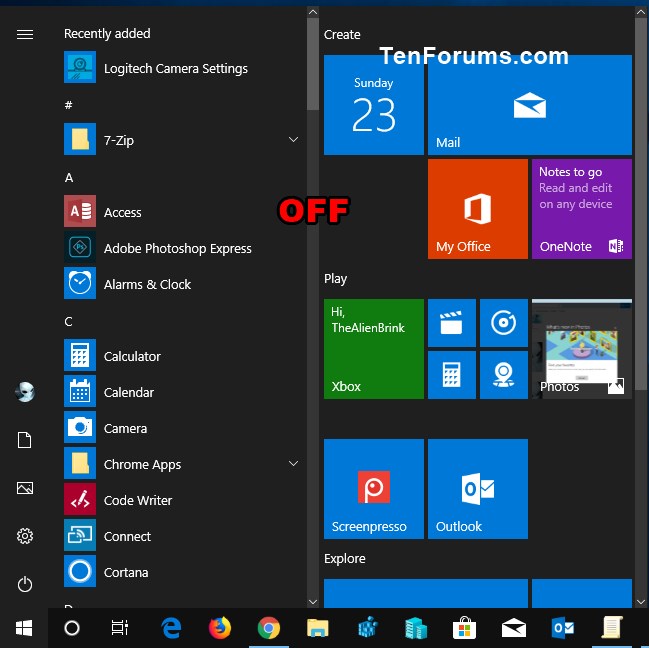Open the Outlook tile

(478, 489)
